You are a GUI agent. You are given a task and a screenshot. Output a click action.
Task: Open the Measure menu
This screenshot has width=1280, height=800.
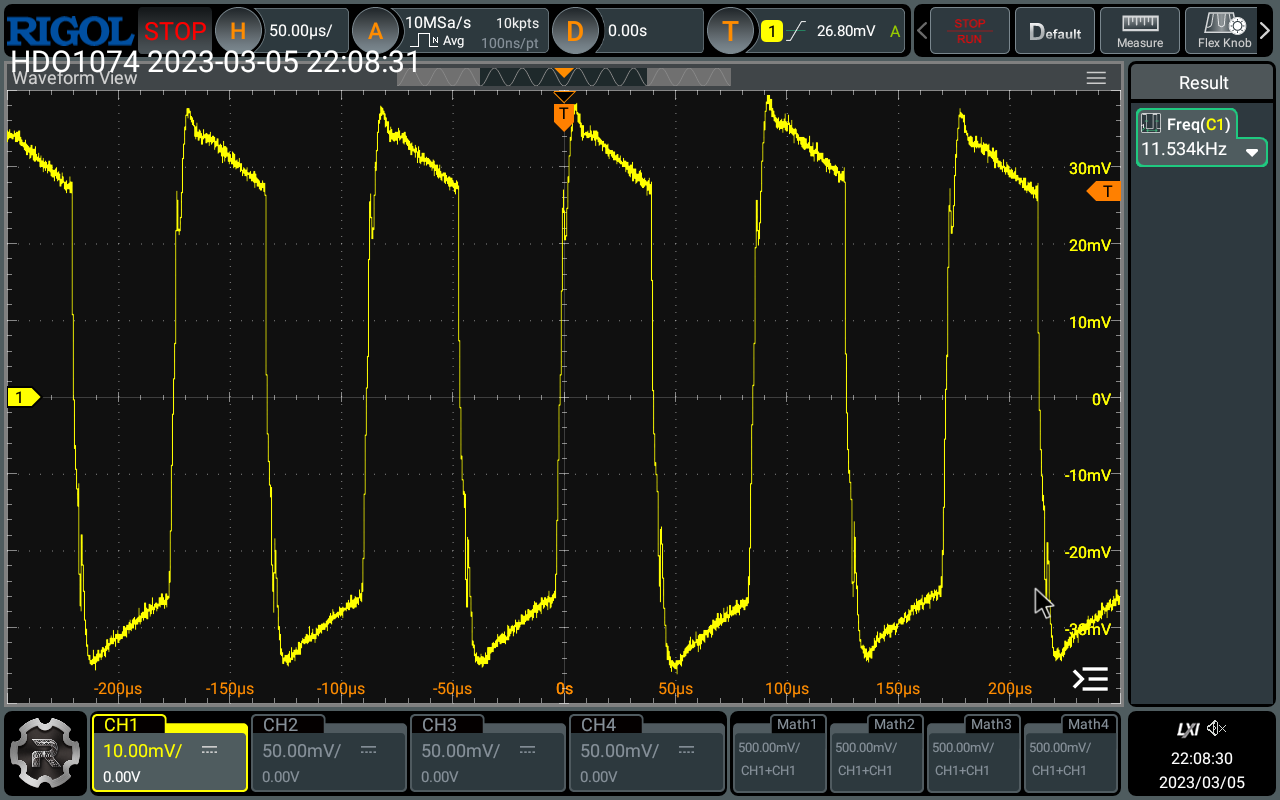[1140, 31]
